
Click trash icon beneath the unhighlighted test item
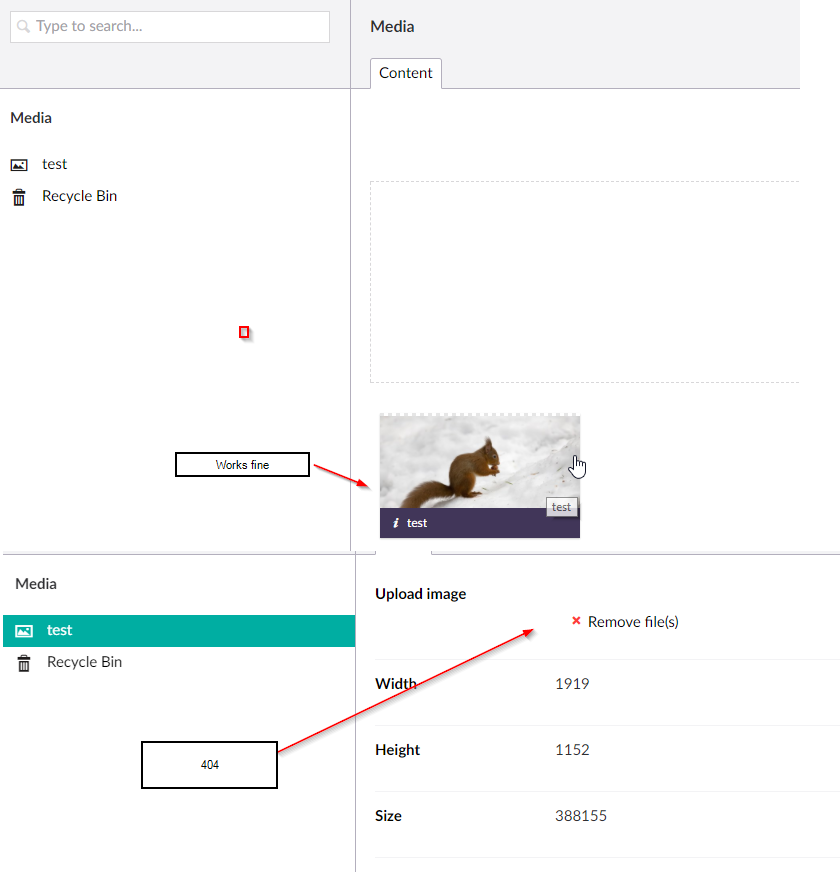pyautogui.click(x=19, y=197)
